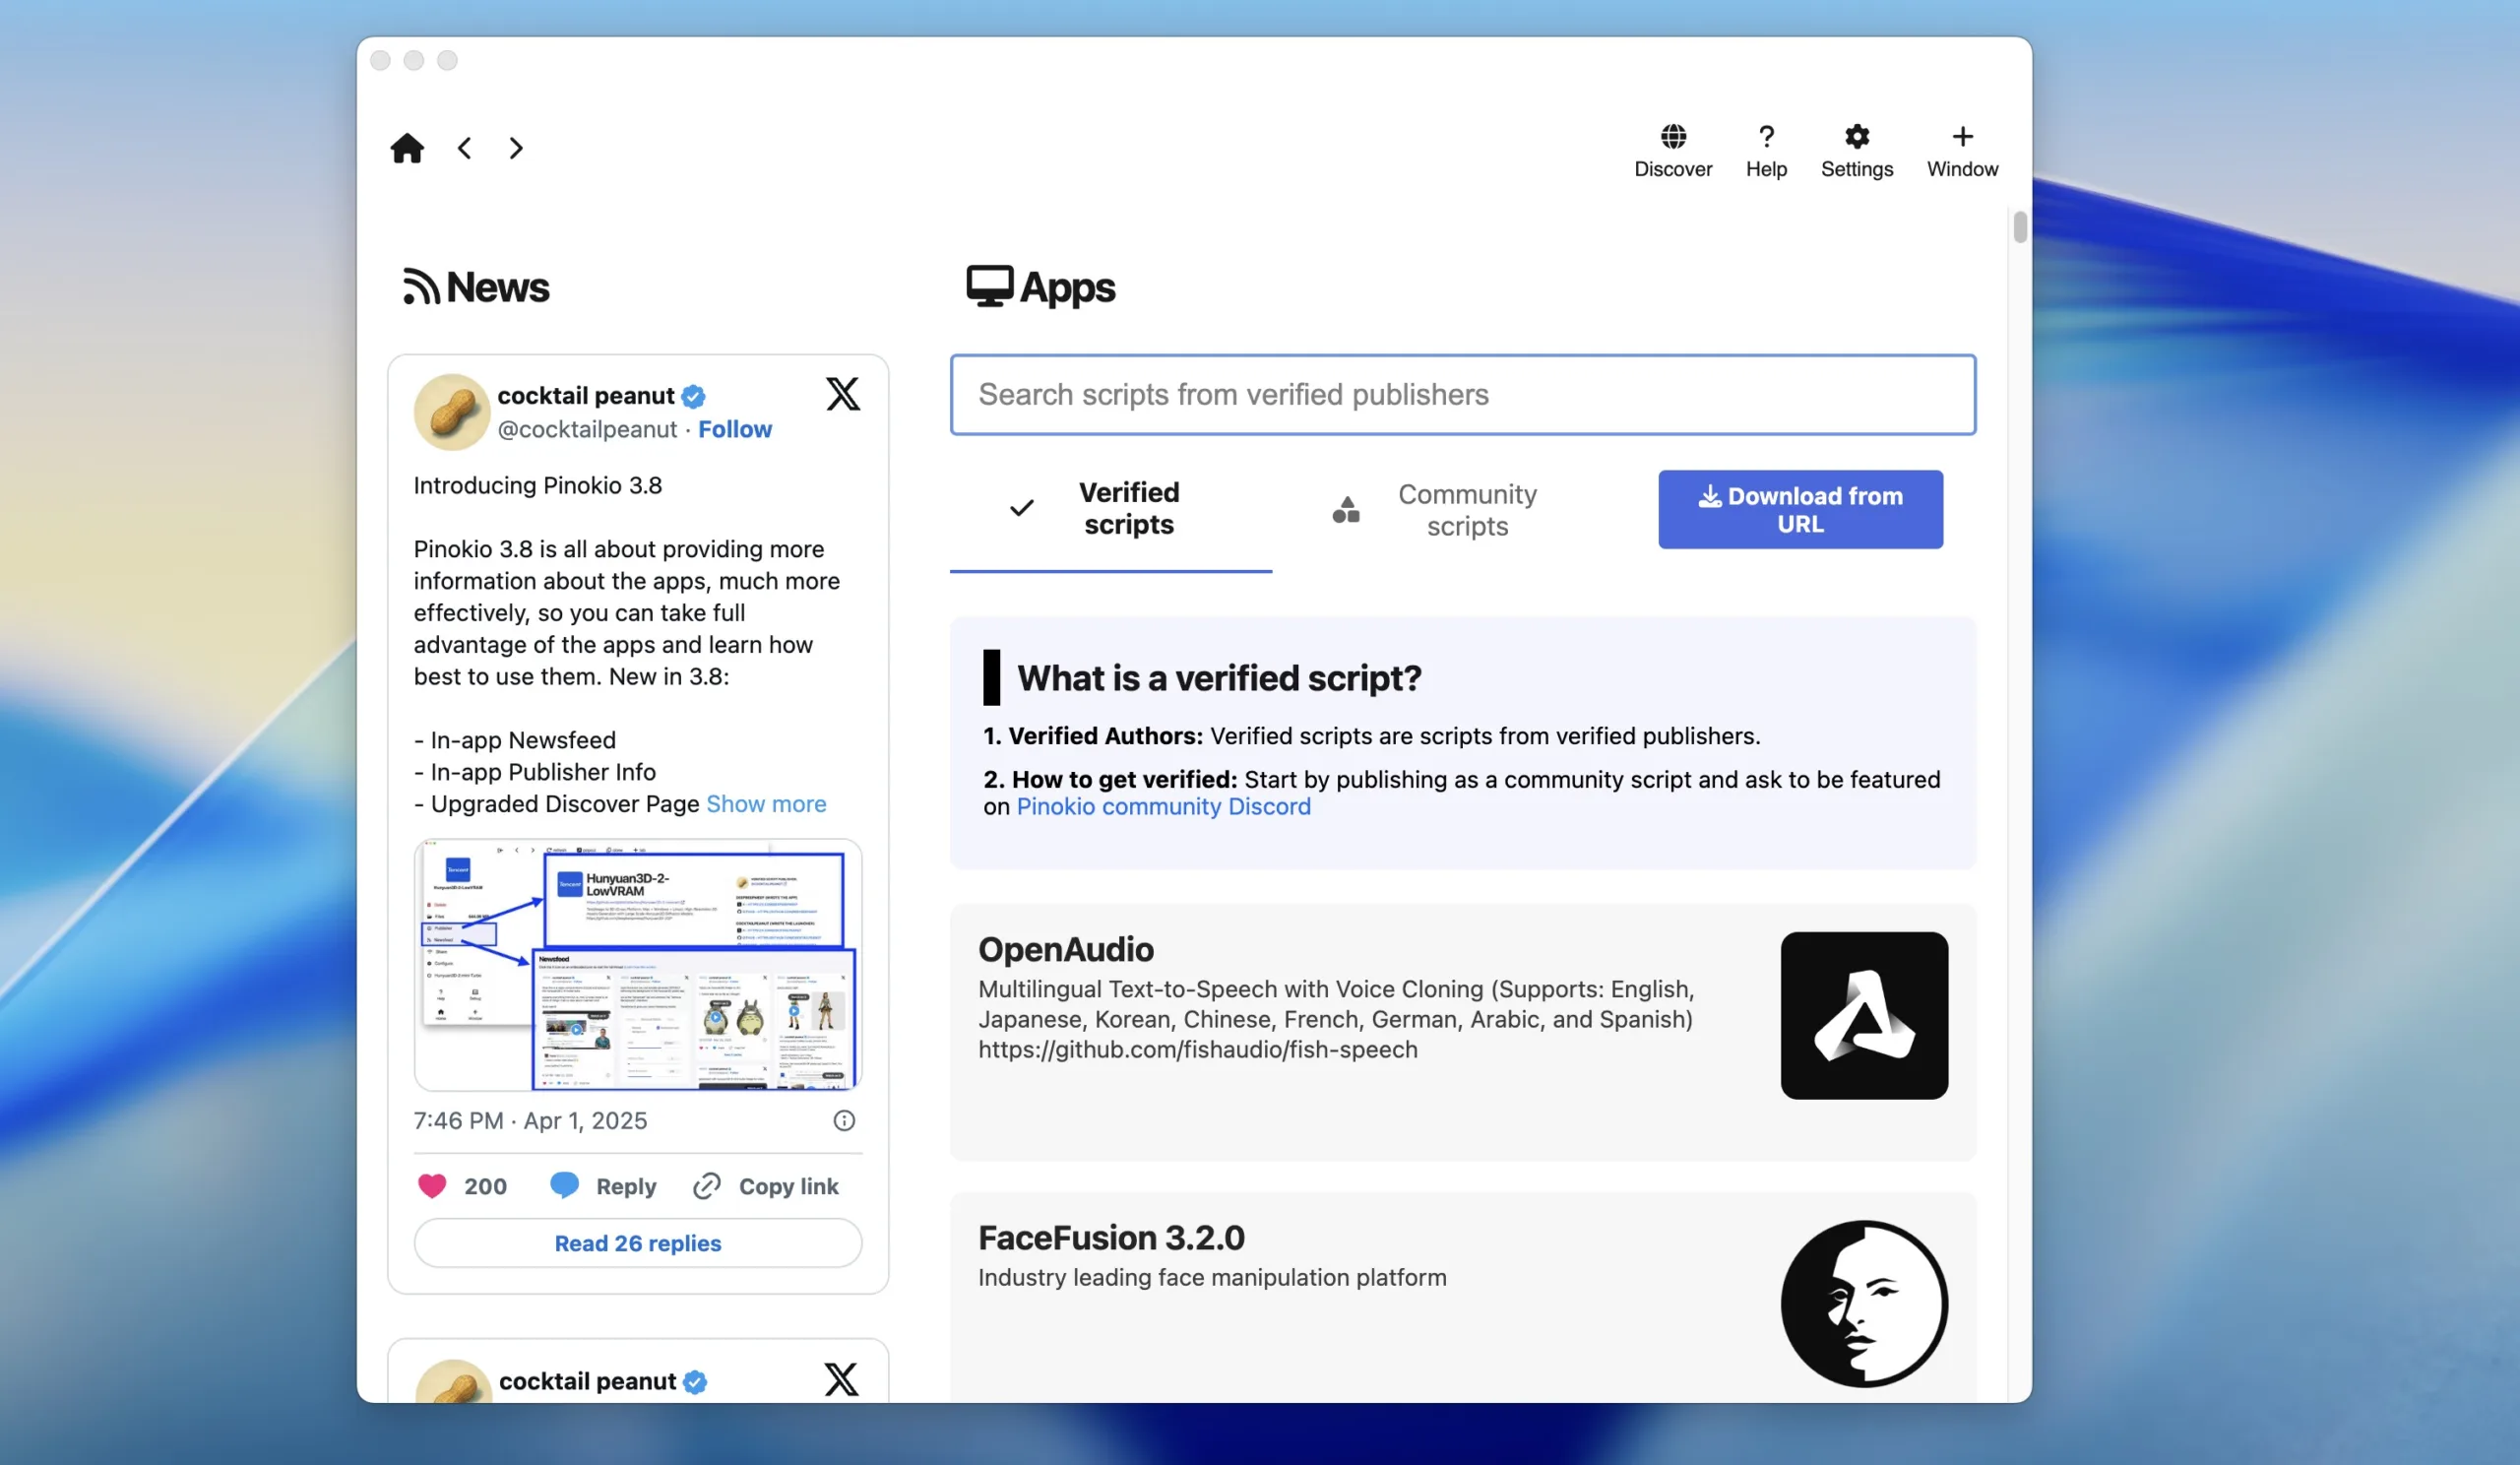Click the X logo on first tweet
This screenshot has width=2520, height=1465.
pyautogui.click(x=842, y=394)
